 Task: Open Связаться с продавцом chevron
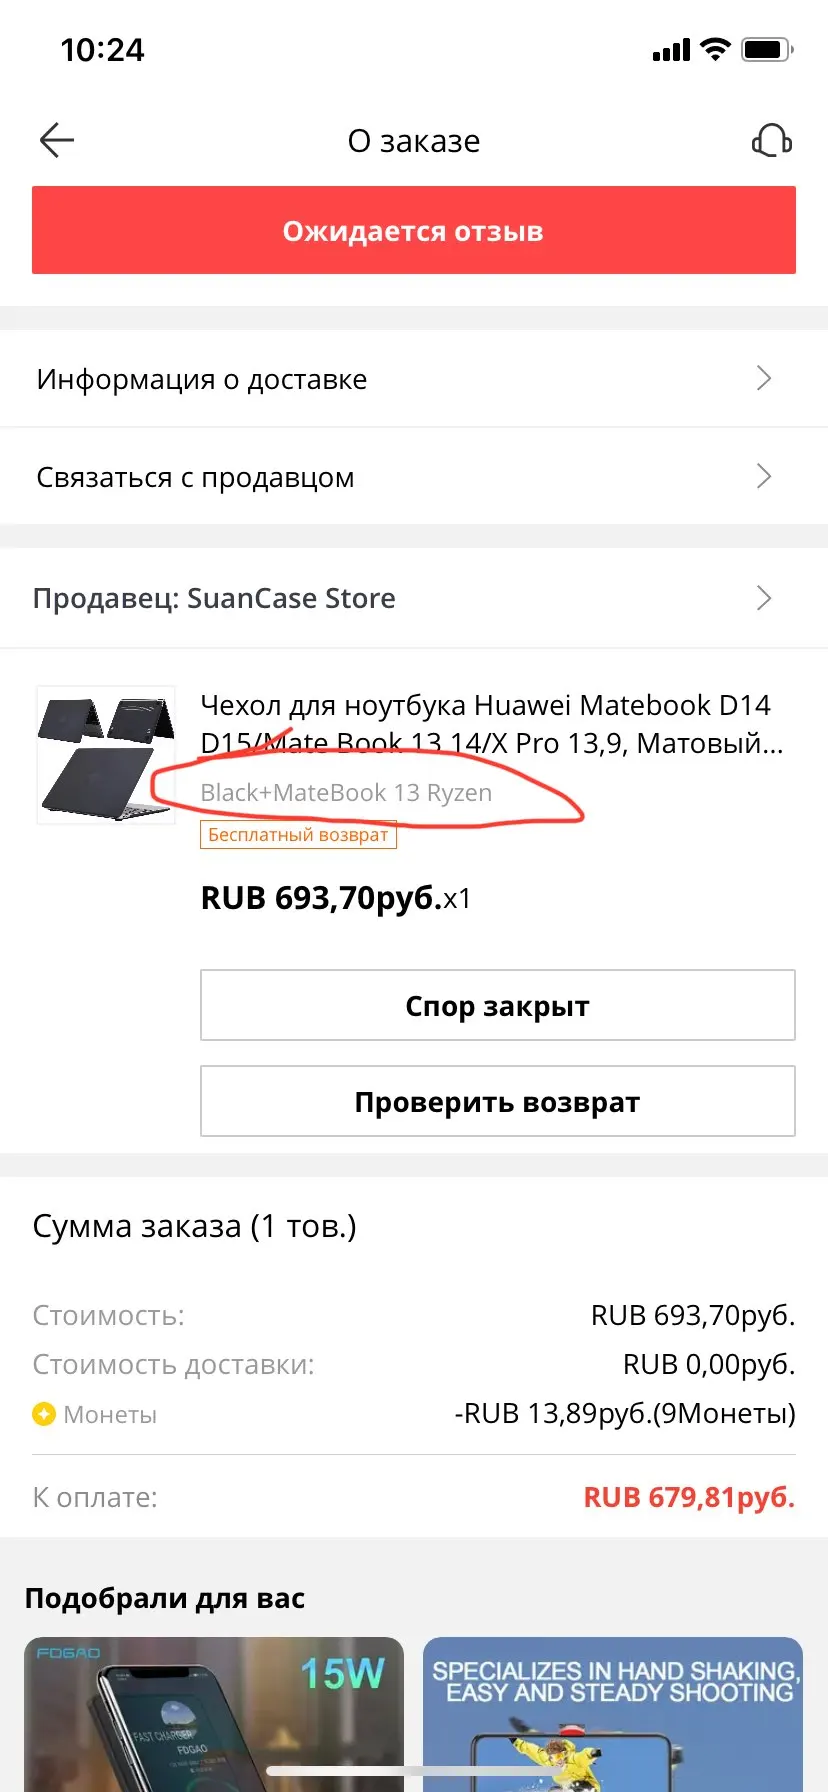click(764, 476)
